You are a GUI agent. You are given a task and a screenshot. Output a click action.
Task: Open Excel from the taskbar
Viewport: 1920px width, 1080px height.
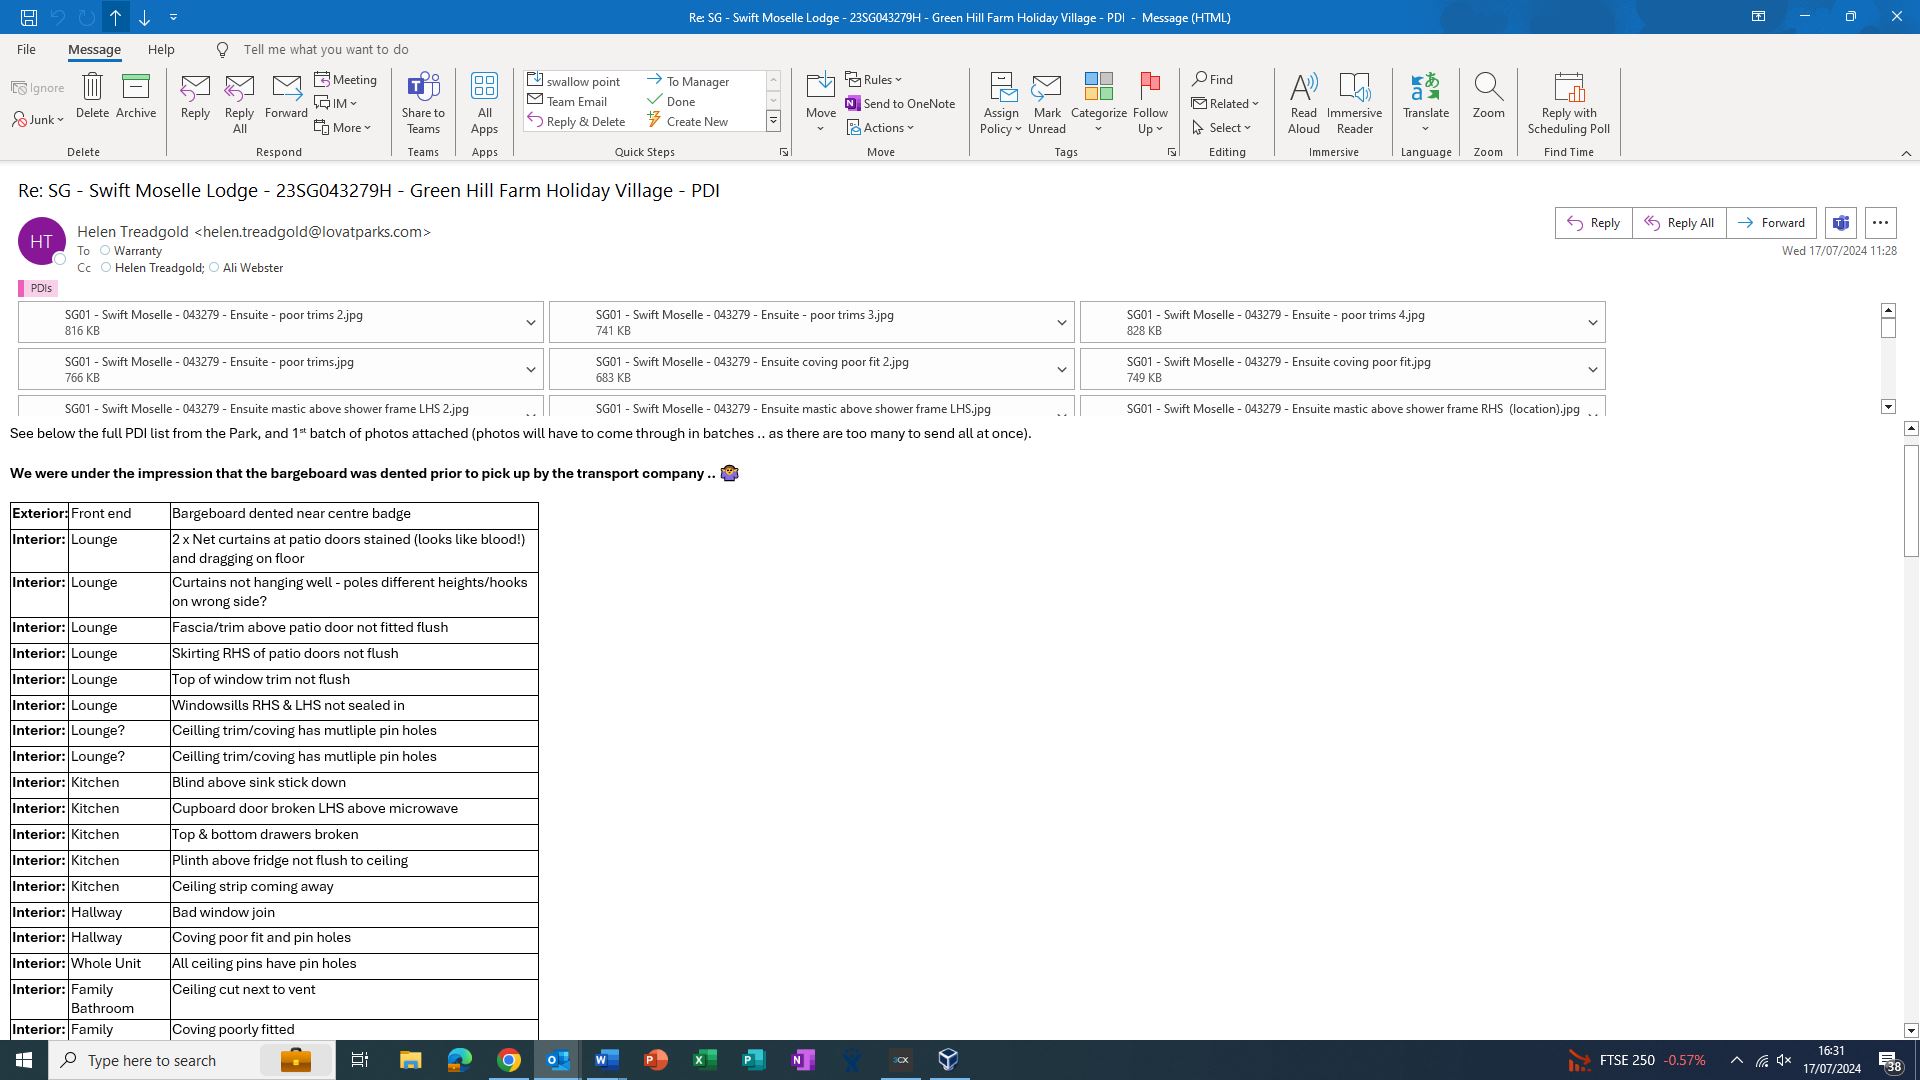[704, 1060]
